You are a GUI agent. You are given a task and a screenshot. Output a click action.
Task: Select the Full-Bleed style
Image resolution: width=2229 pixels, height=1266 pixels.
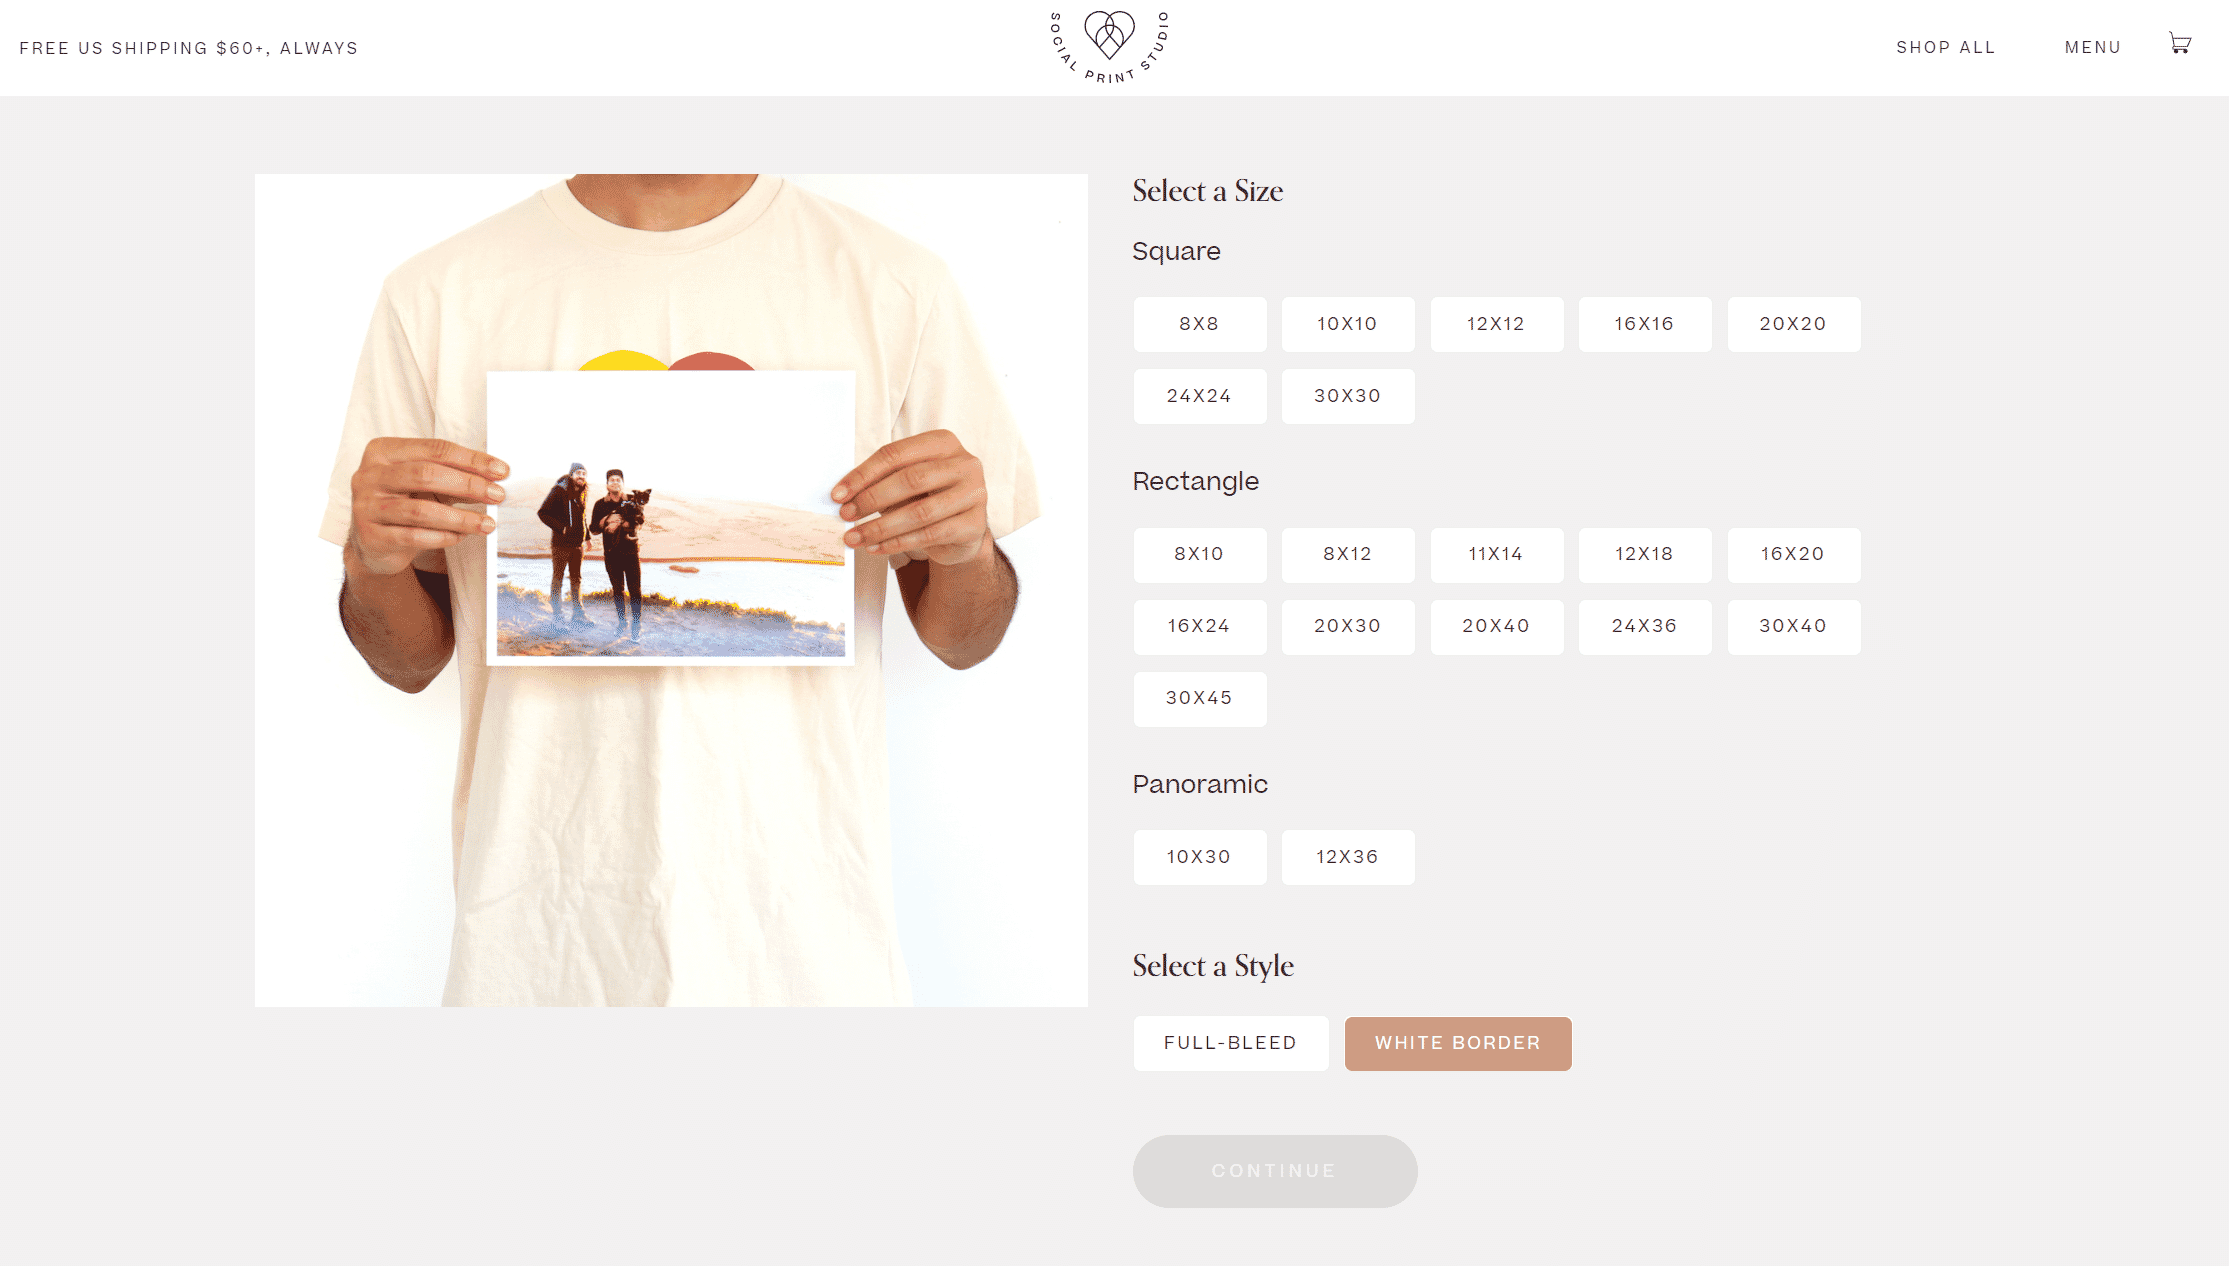(1231, 1043)
